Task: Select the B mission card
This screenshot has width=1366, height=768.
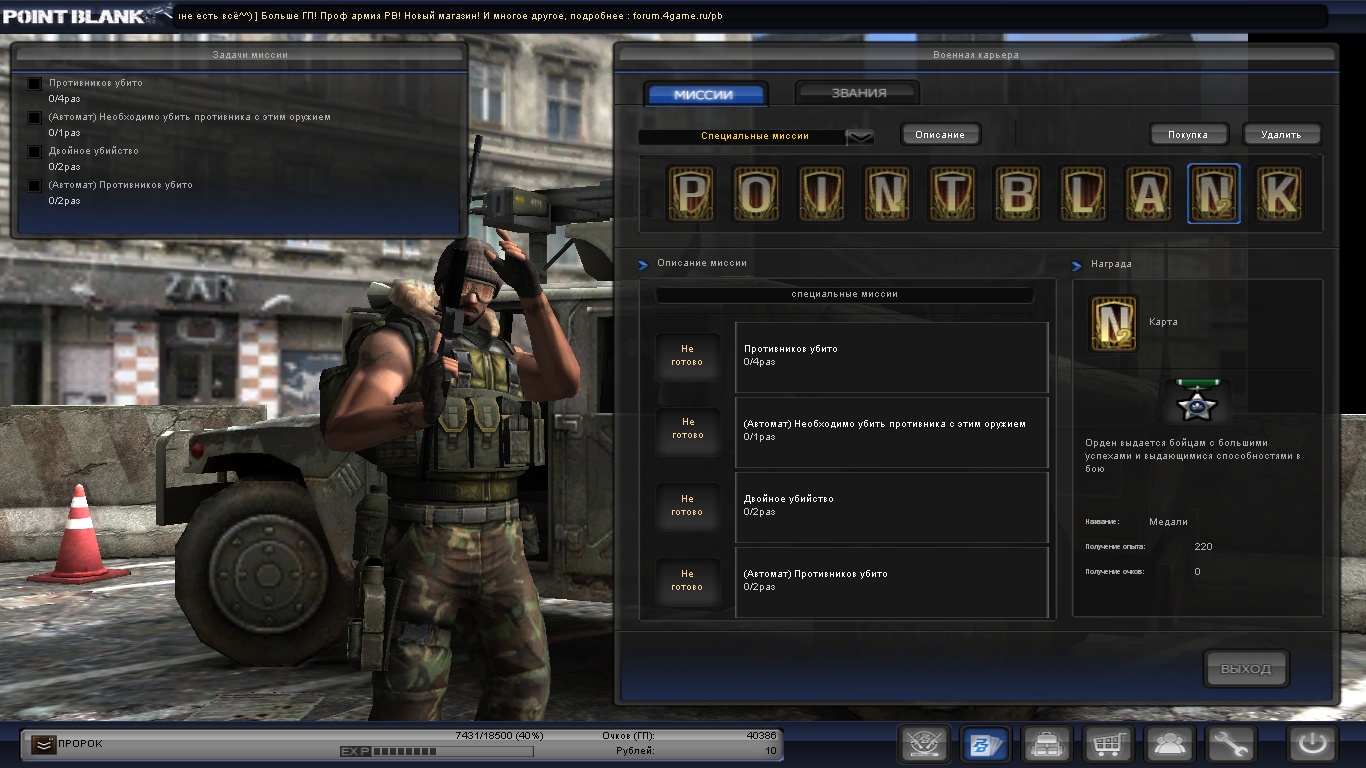Action: (x=1018, y=193)
